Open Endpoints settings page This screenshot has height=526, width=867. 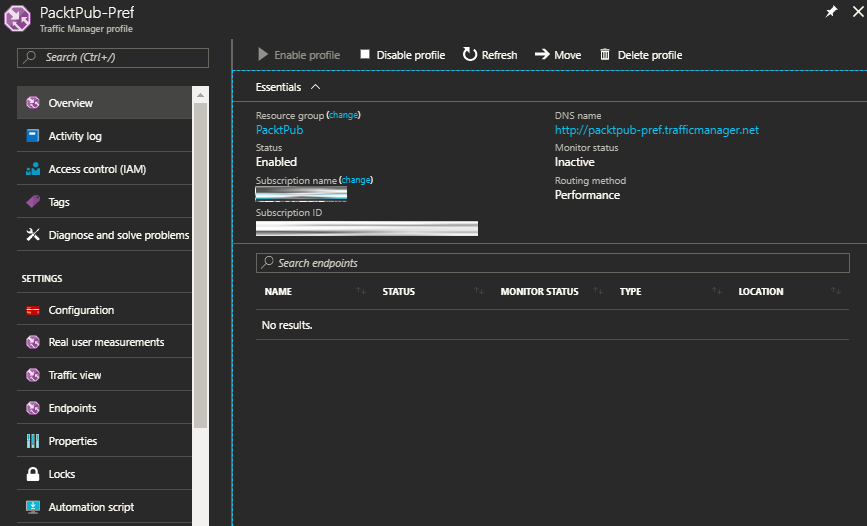(x=105, y=408)
